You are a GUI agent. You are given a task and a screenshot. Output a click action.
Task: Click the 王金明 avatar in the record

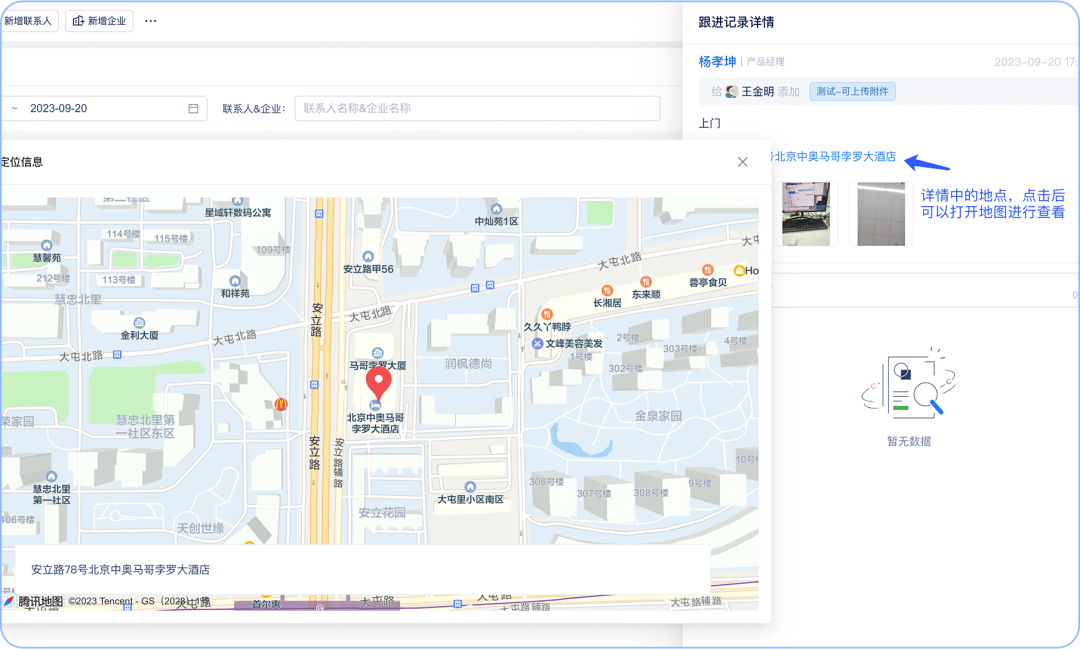click(731, 91)
